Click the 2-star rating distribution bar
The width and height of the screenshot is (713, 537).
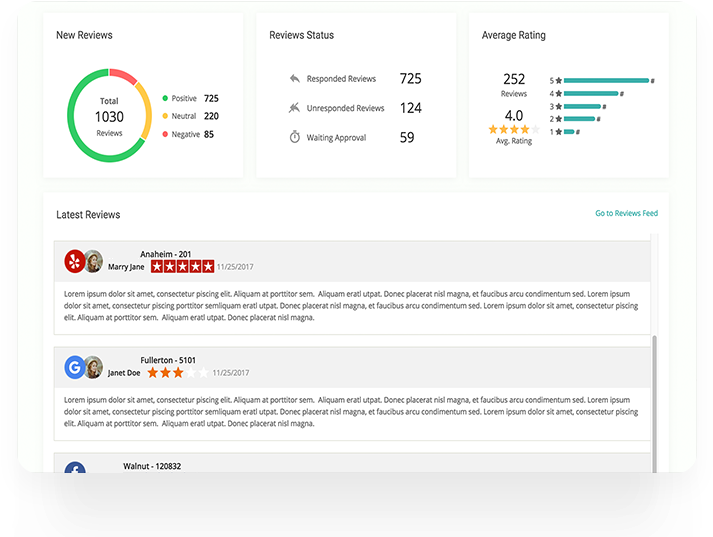[579, 119]
